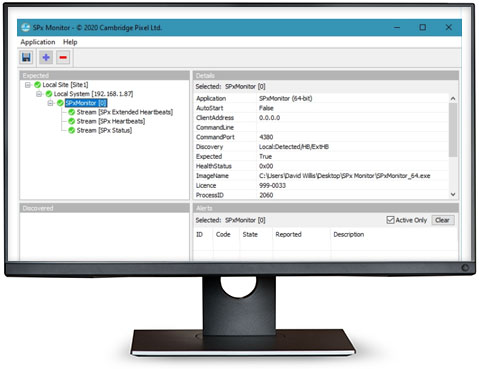This screenshot has height=369, width=479.
Task: Click the HealthStatus value 0x00
Action: [x=266, y=166]
